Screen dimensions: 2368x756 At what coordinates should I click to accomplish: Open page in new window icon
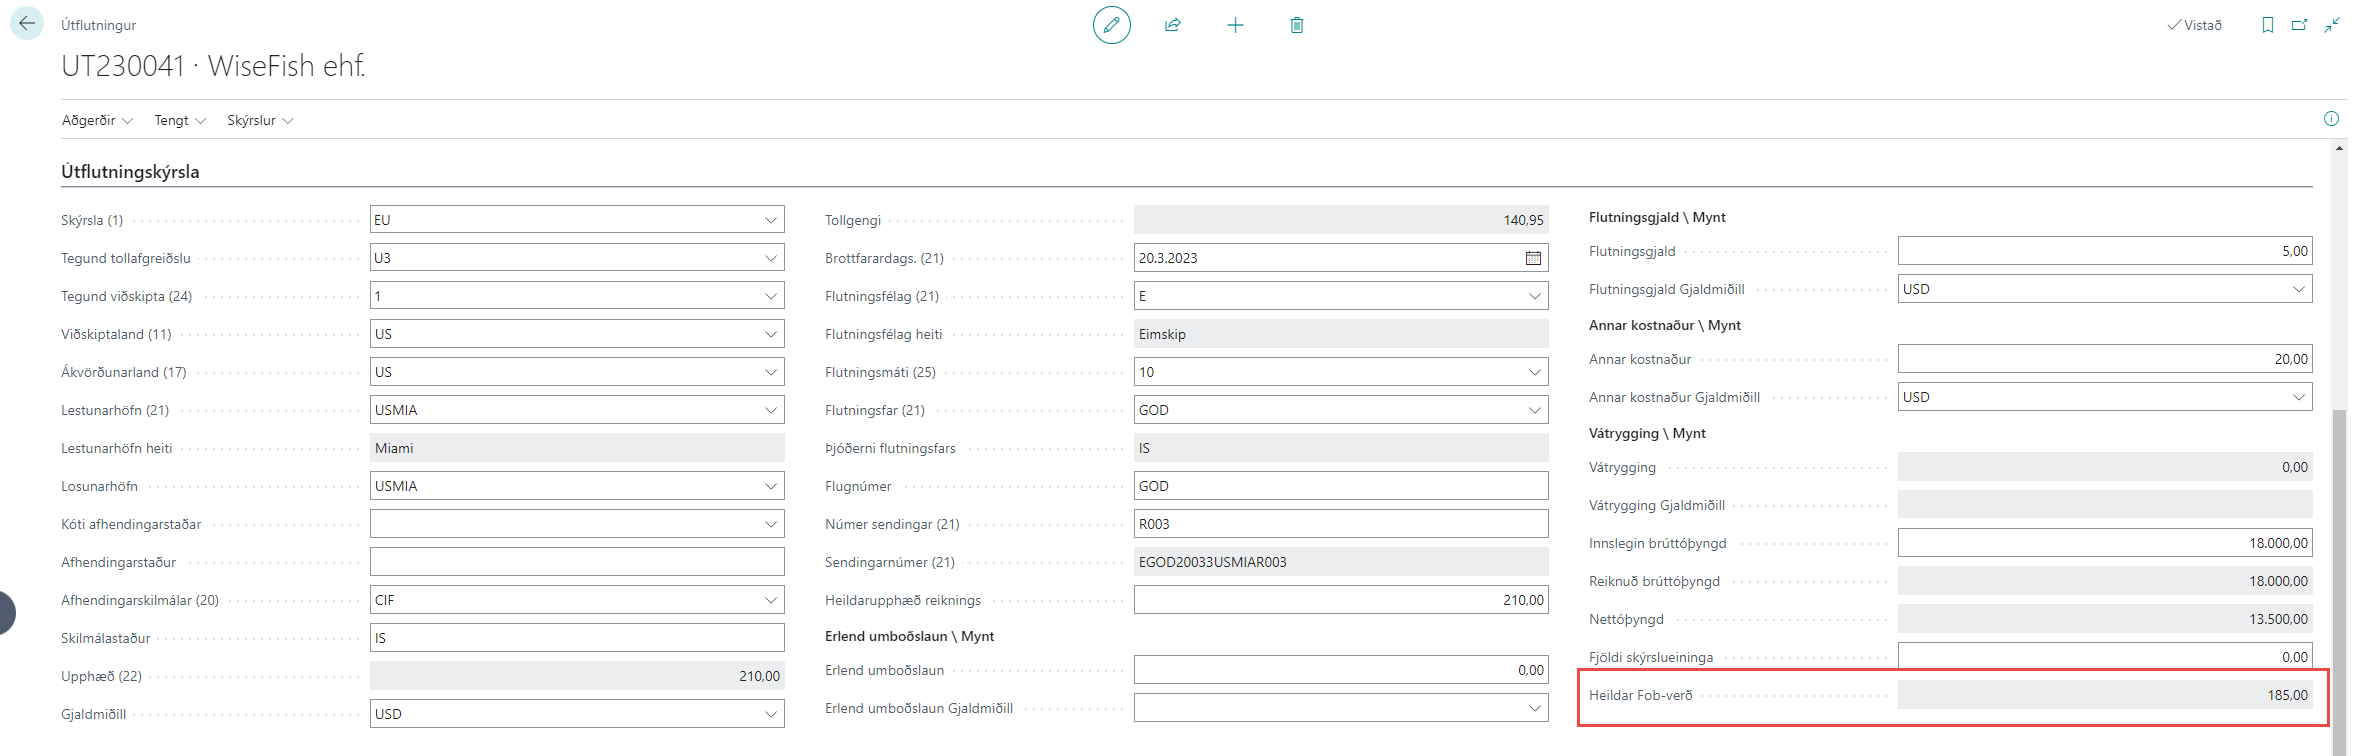point(2299,25)
